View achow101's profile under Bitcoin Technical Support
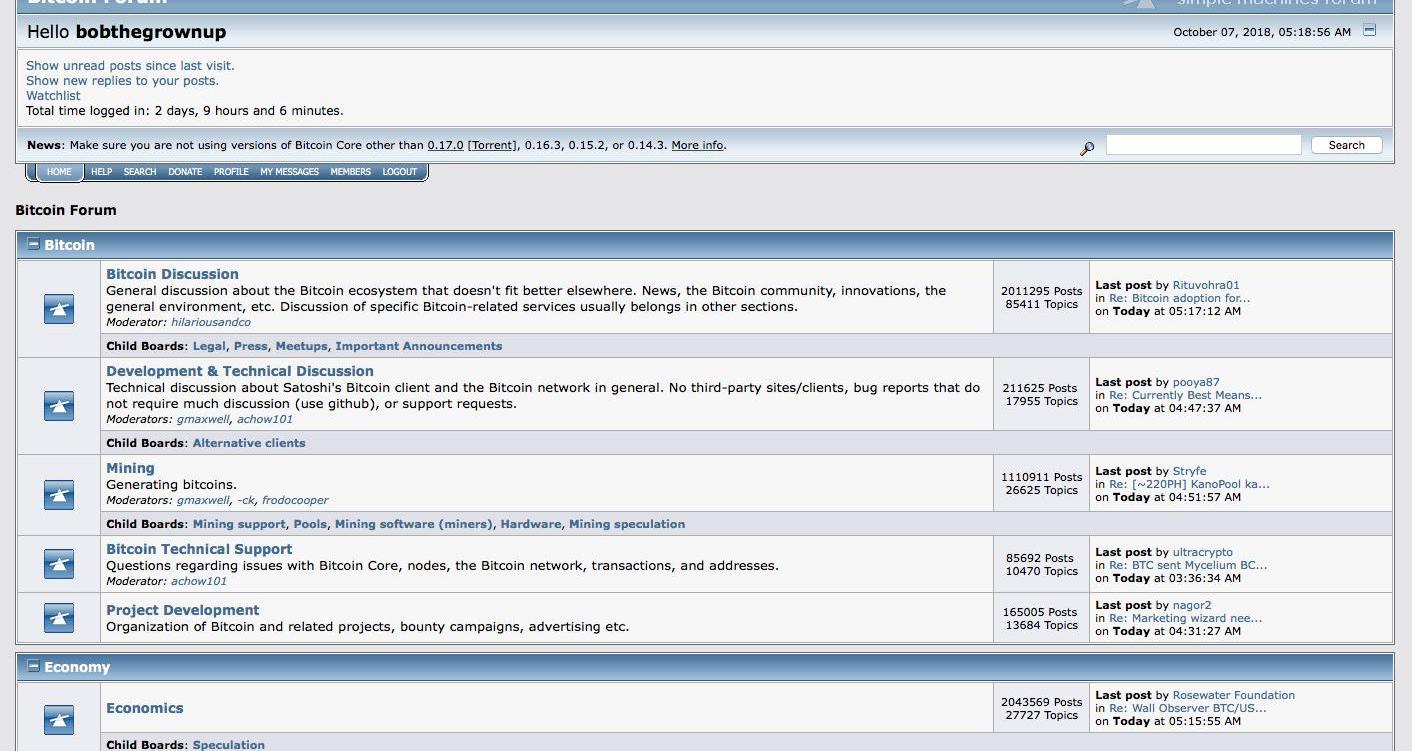 (199, 581)
